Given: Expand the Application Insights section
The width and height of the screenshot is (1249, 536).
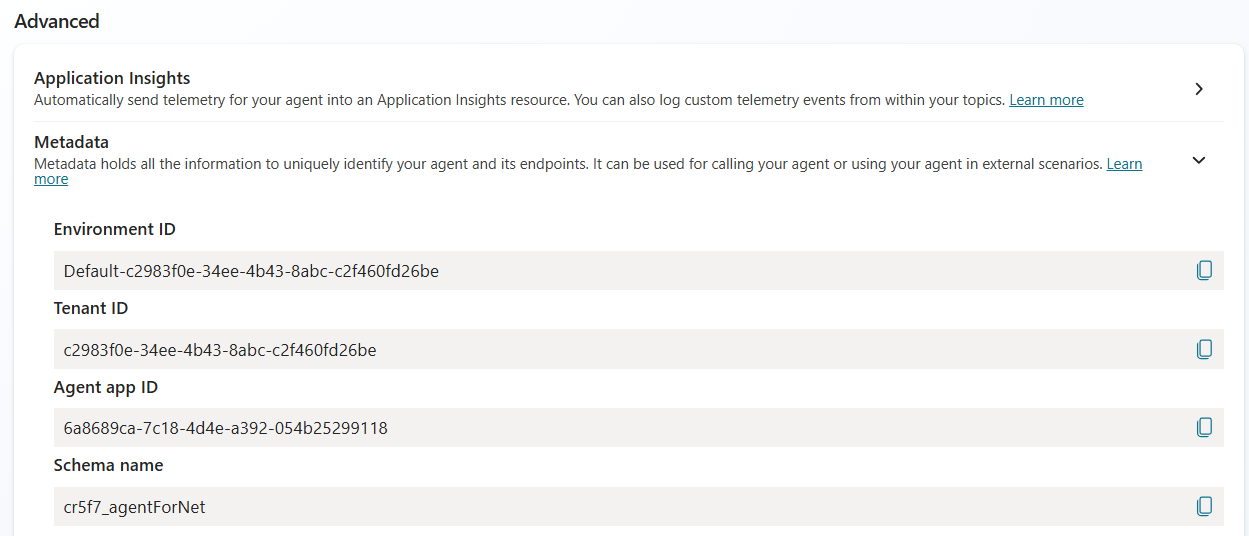Looking at the screenshot, I should point(1199,89).
